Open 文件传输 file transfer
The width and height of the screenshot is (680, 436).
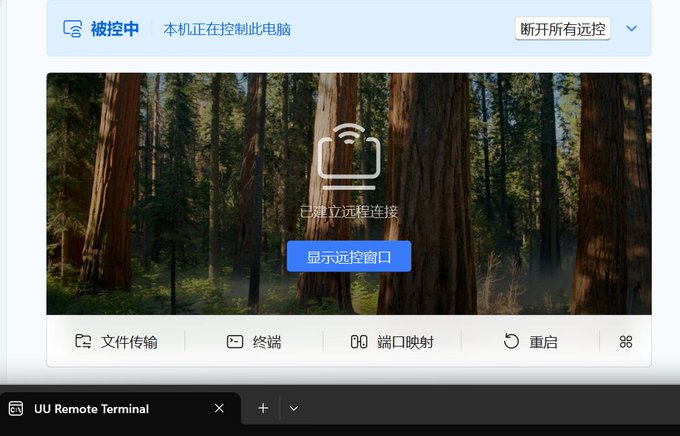coord(116,342)
